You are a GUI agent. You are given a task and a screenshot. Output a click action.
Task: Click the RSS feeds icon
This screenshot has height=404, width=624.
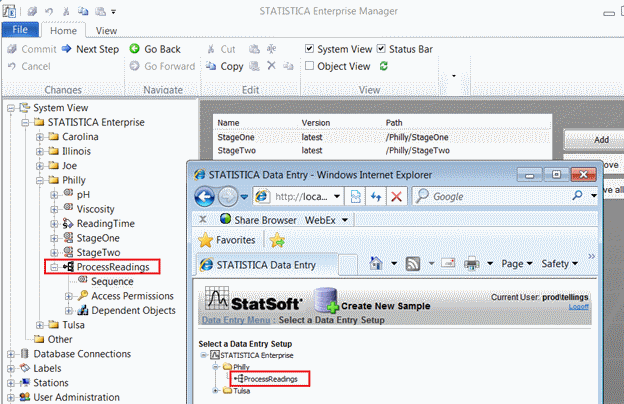coord(413,263)
